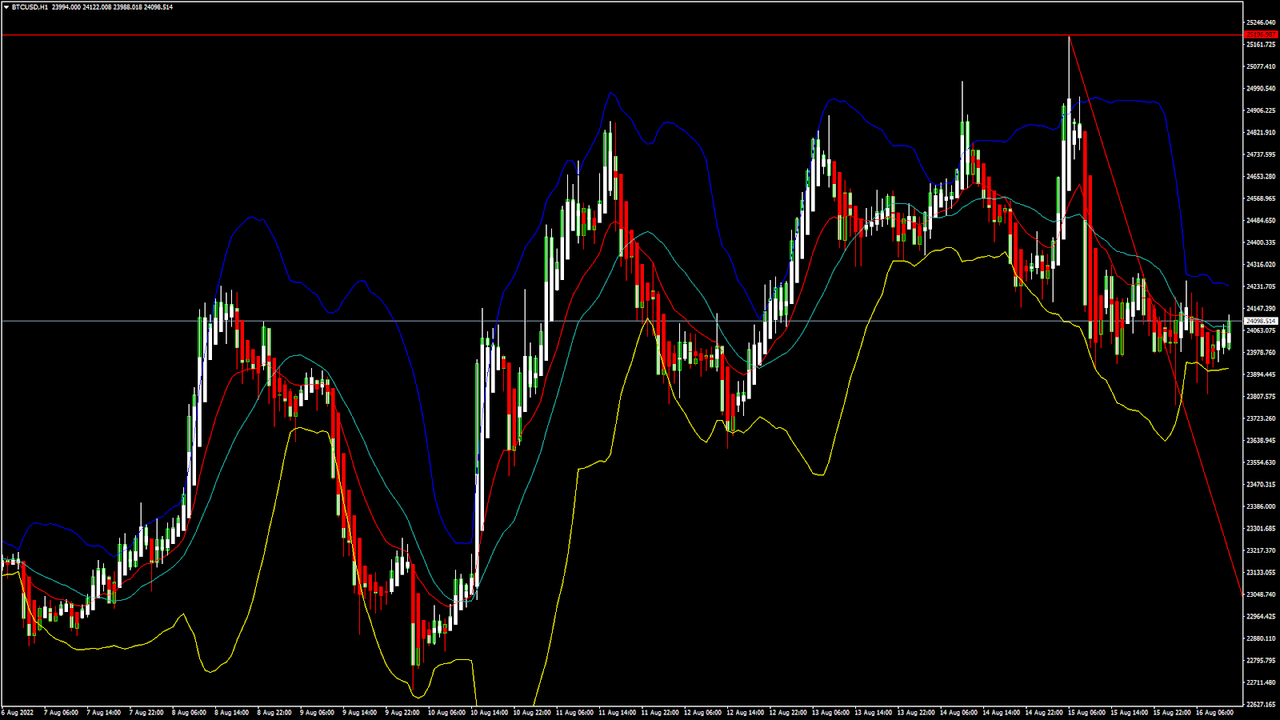This screenshot has height=720, width=1280.
Task: Click the 22627.165 label at scale bottom
Action: 1261,704
